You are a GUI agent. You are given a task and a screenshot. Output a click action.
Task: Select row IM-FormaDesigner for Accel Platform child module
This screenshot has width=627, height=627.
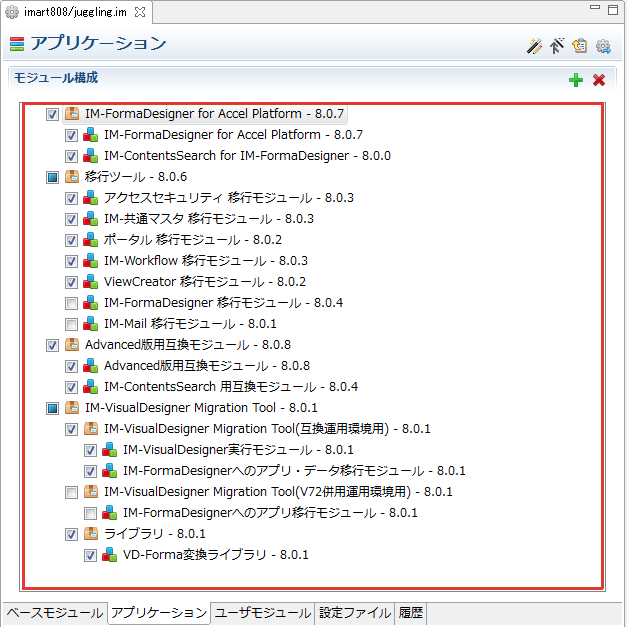pyautogui.click(x=233, y=135)
